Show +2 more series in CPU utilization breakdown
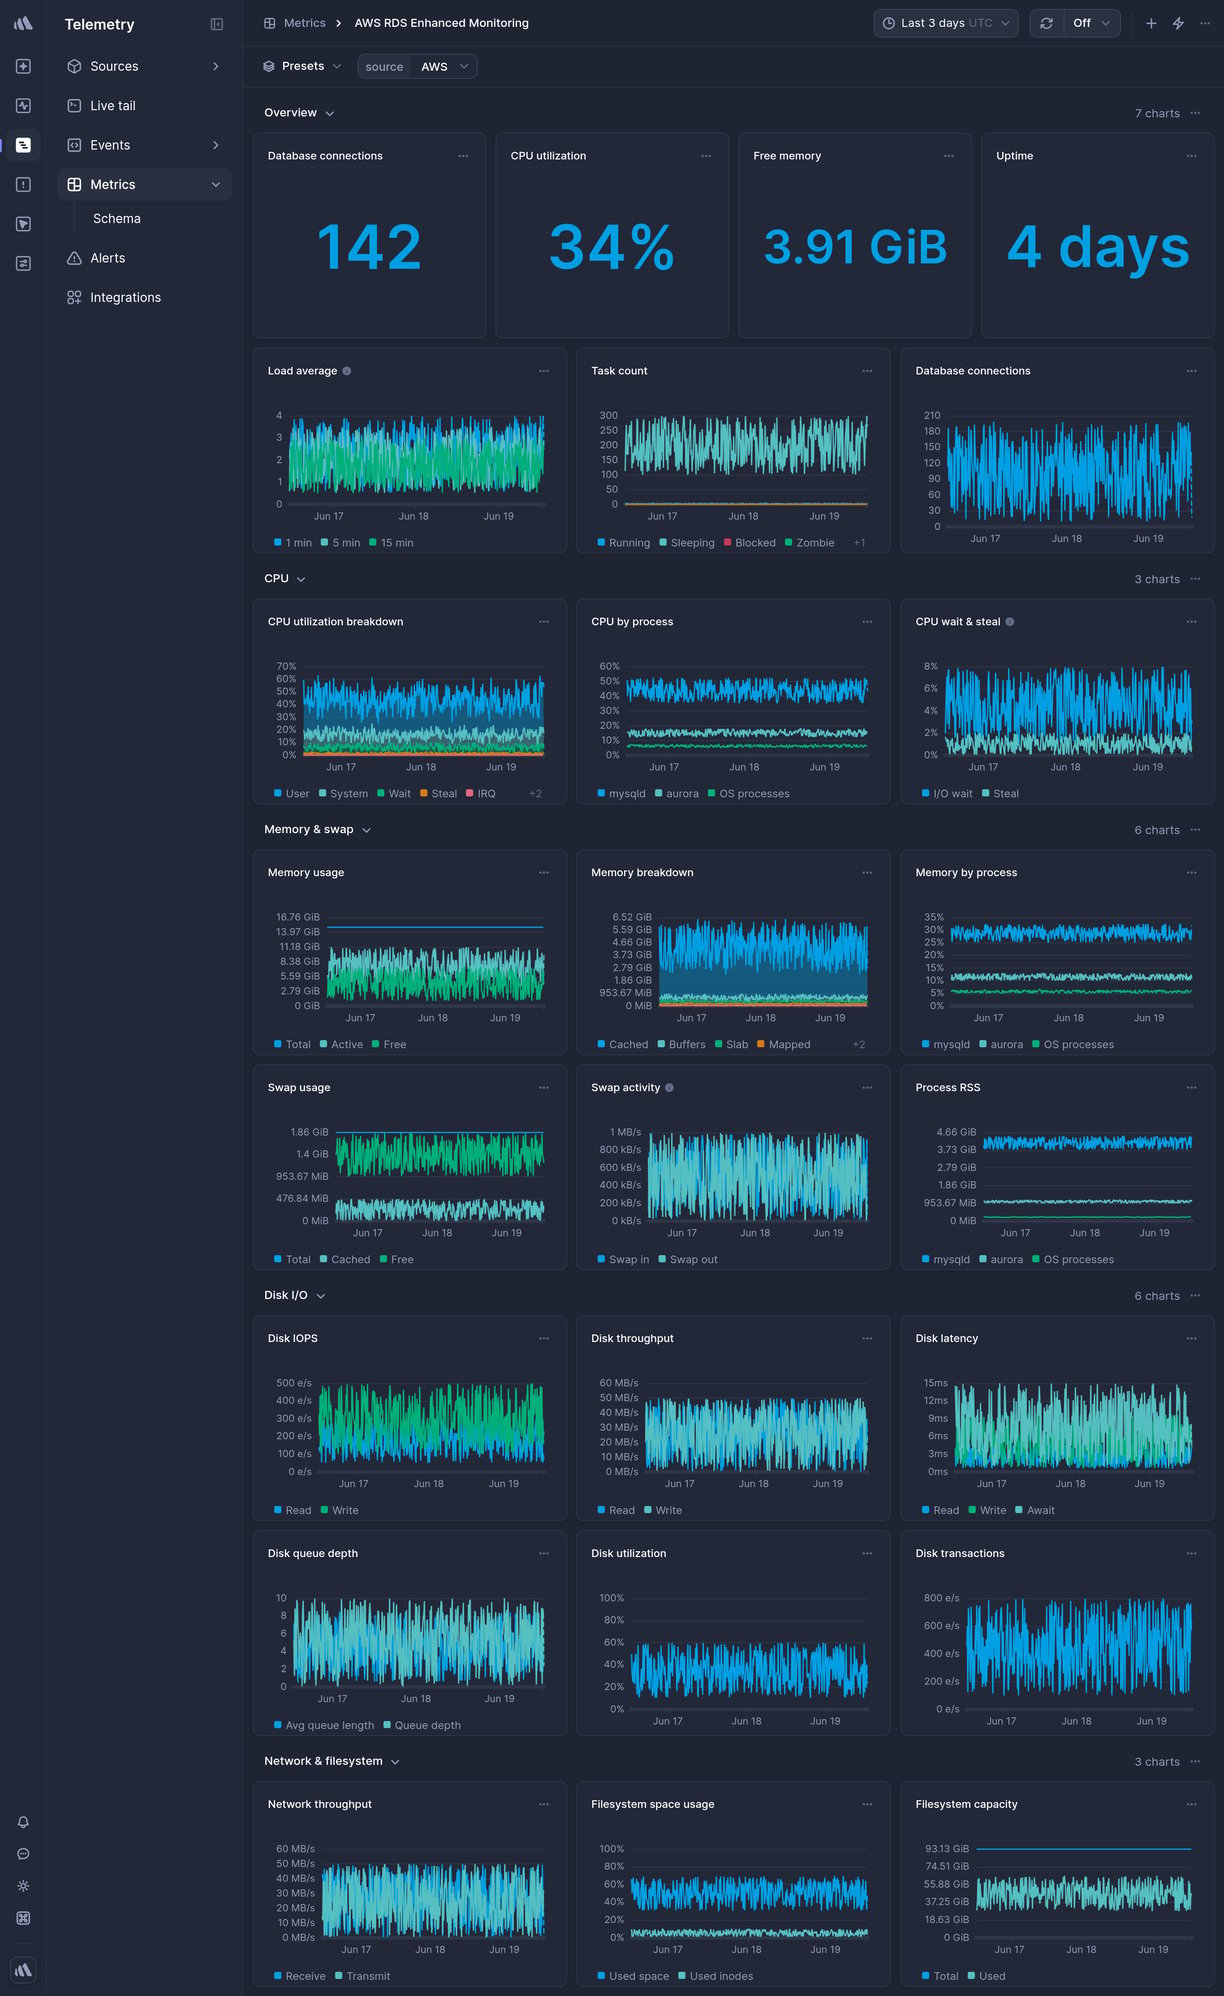Screen dimensions: 1224x1996 point(535,794)
